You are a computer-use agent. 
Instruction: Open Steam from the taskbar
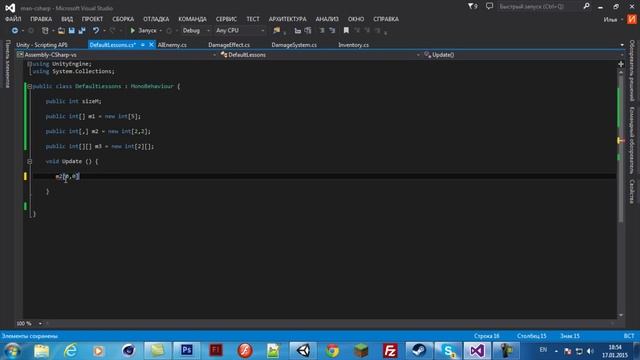(x=419, y=351)
